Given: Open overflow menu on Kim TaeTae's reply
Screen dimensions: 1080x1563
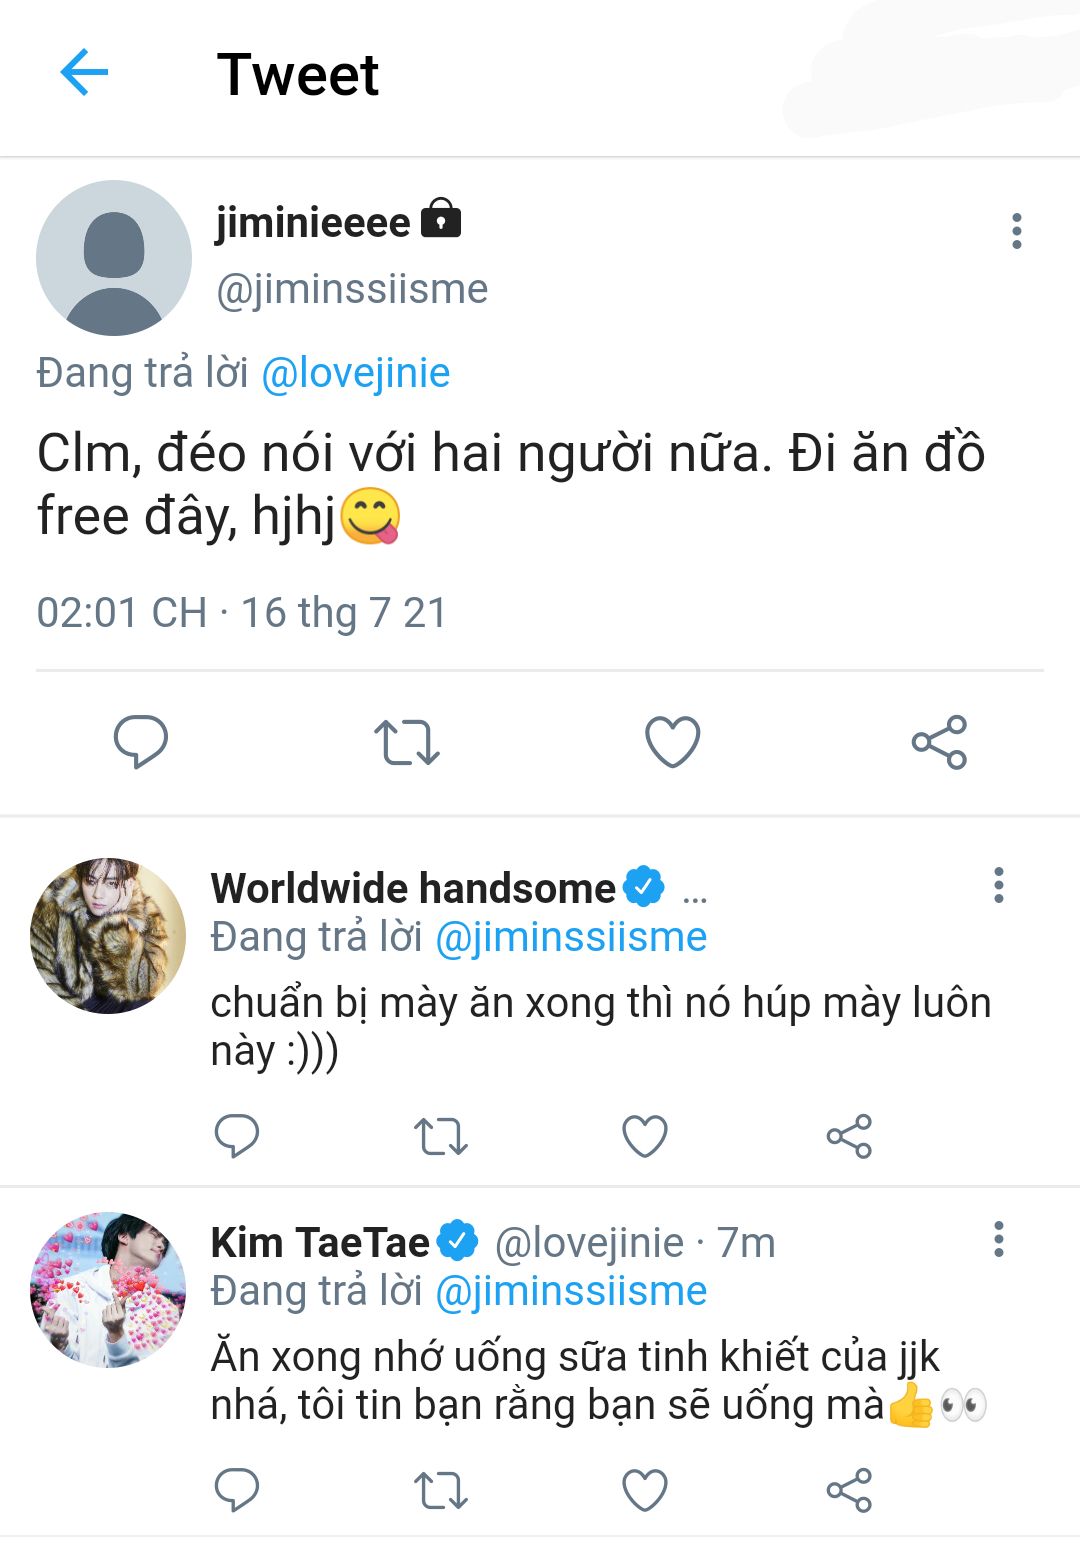Looking at the screenshot, I should click(998, 1239).
